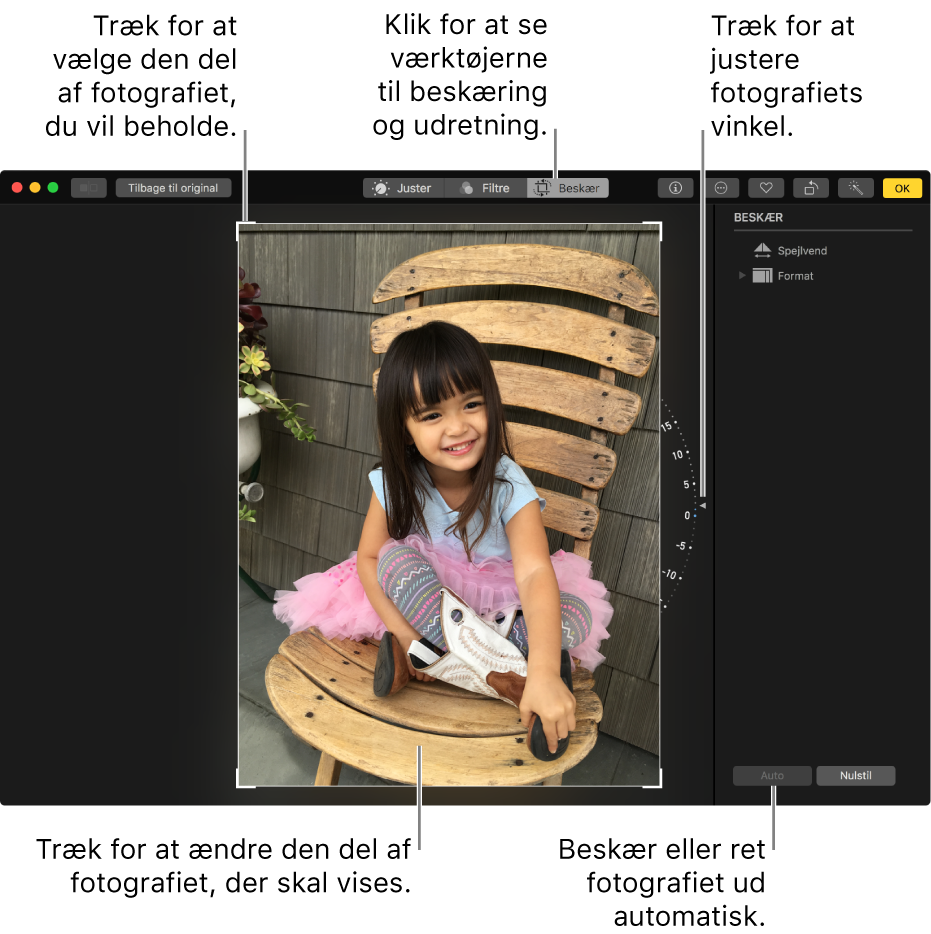
Task: Click the red close window button
Action: (17, 188)
